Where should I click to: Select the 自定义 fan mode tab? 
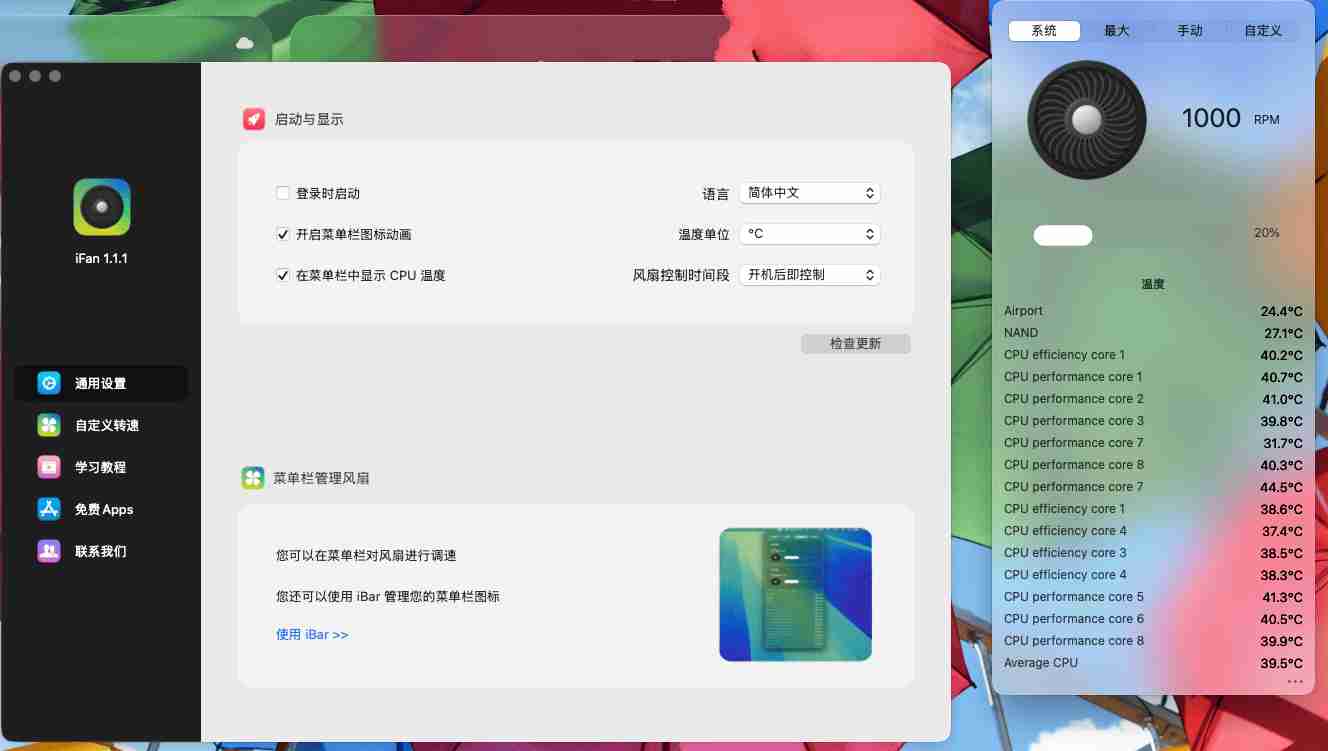(1262, 30)
